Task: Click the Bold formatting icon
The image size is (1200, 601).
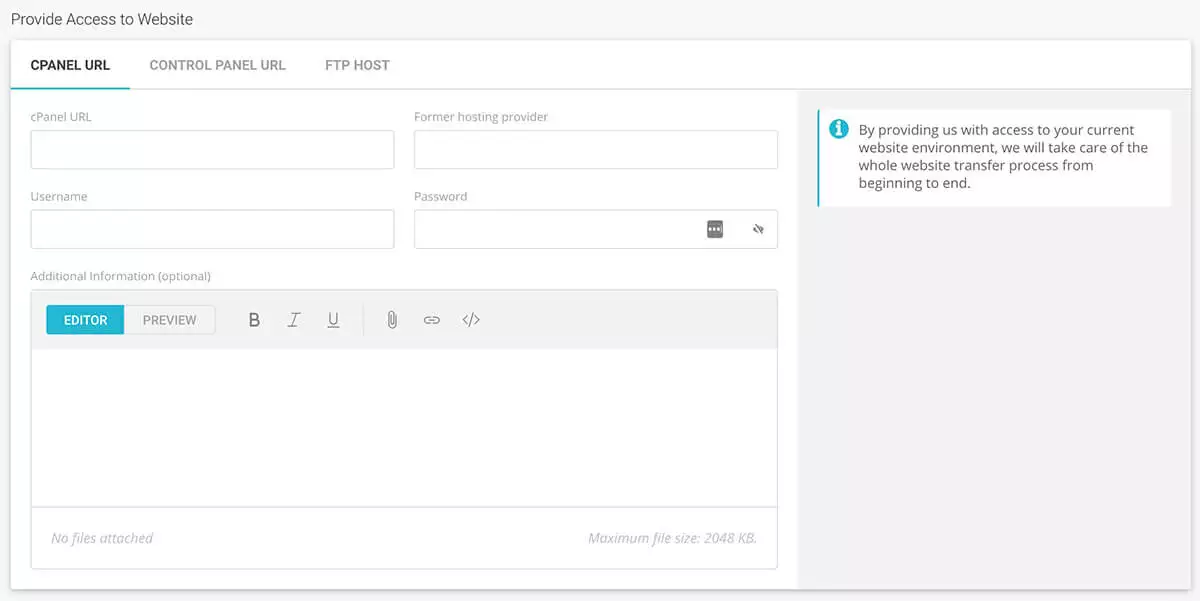Action: [254, 320]
